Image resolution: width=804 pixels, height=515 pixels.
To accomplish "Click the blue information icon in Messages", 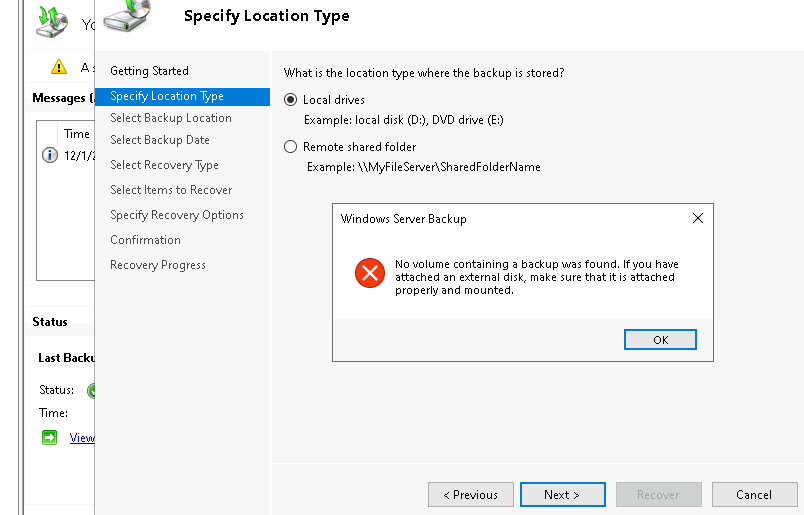I will click(x=50, y=155).
